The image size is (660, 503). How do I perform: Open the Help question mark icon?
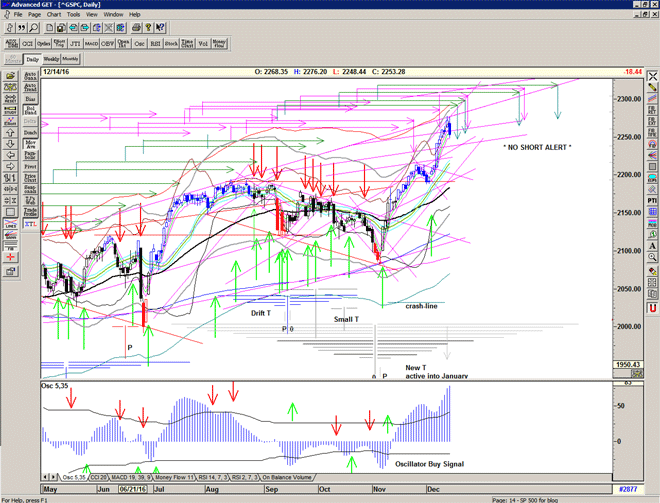[148, 28]
